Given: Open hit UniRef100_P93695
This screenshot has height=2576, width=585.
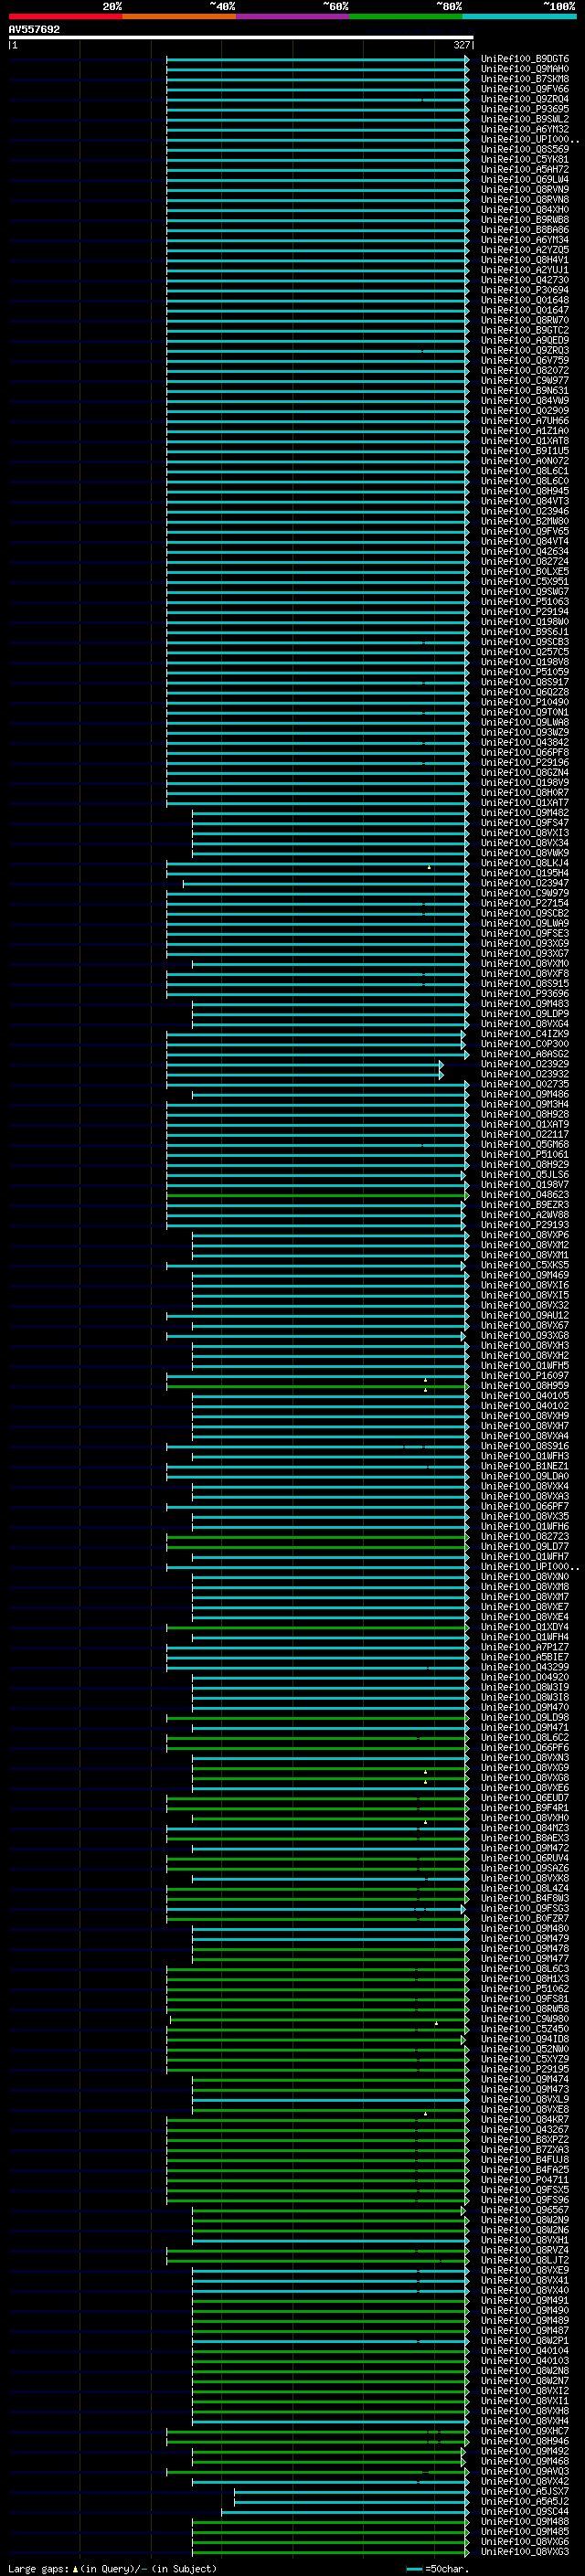Looking at the screenshot, I should pyautogui.click(x=525, y=109).
